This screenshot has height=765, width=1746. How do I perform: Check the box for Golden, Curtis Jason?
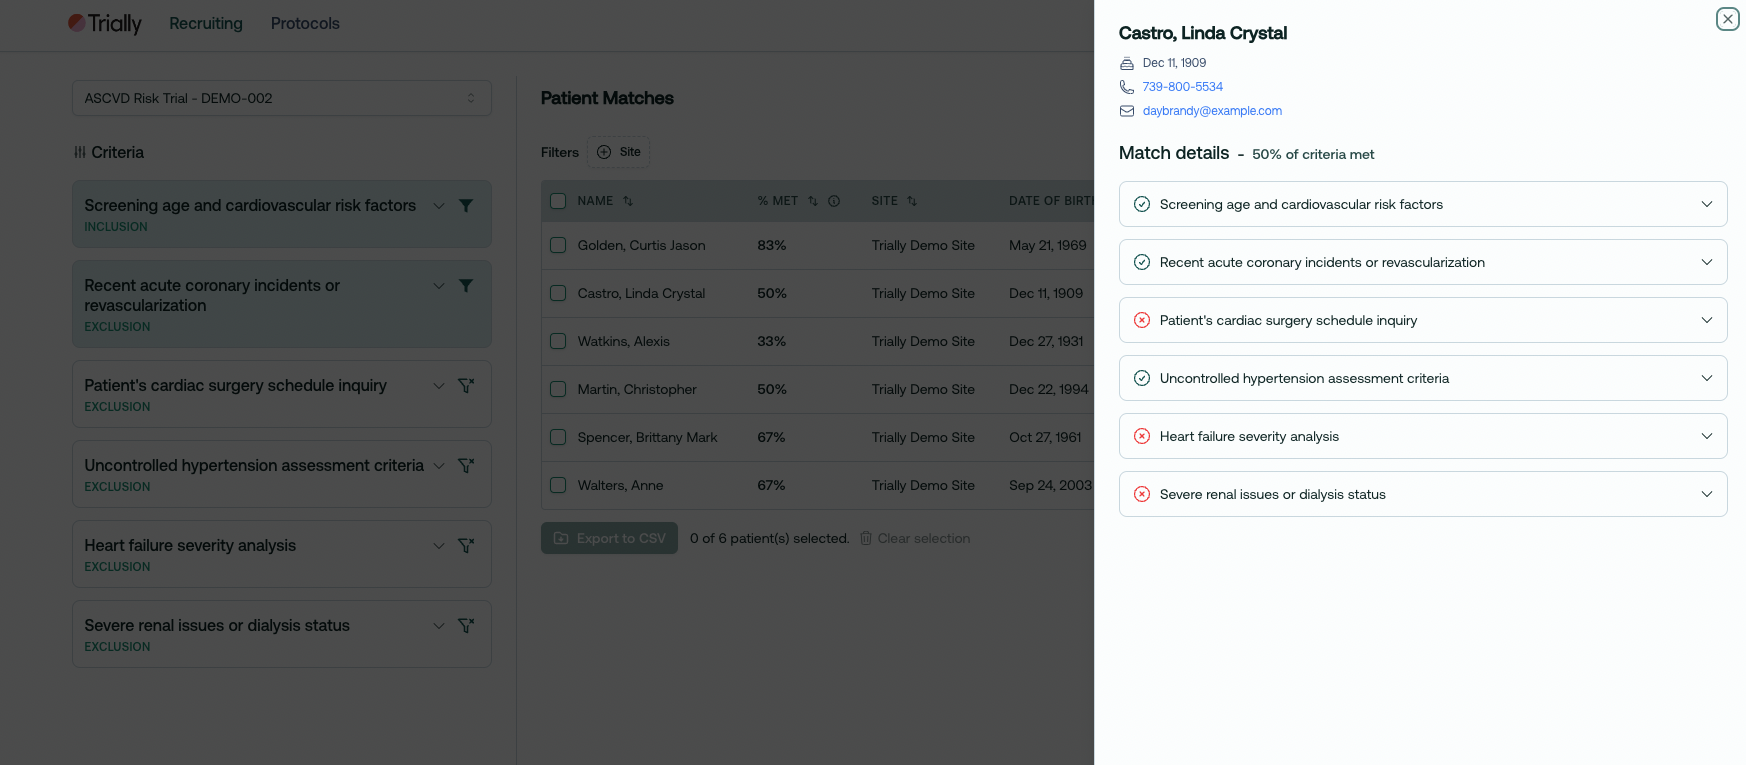[558, 245]
